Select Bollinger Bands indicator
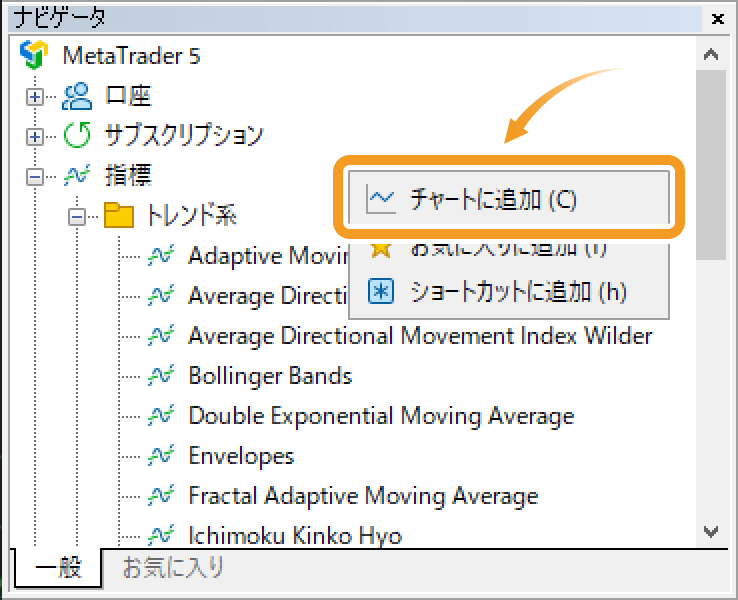This screenshot has width=738, height=600. pyautogui.click(x=270, y=376)
